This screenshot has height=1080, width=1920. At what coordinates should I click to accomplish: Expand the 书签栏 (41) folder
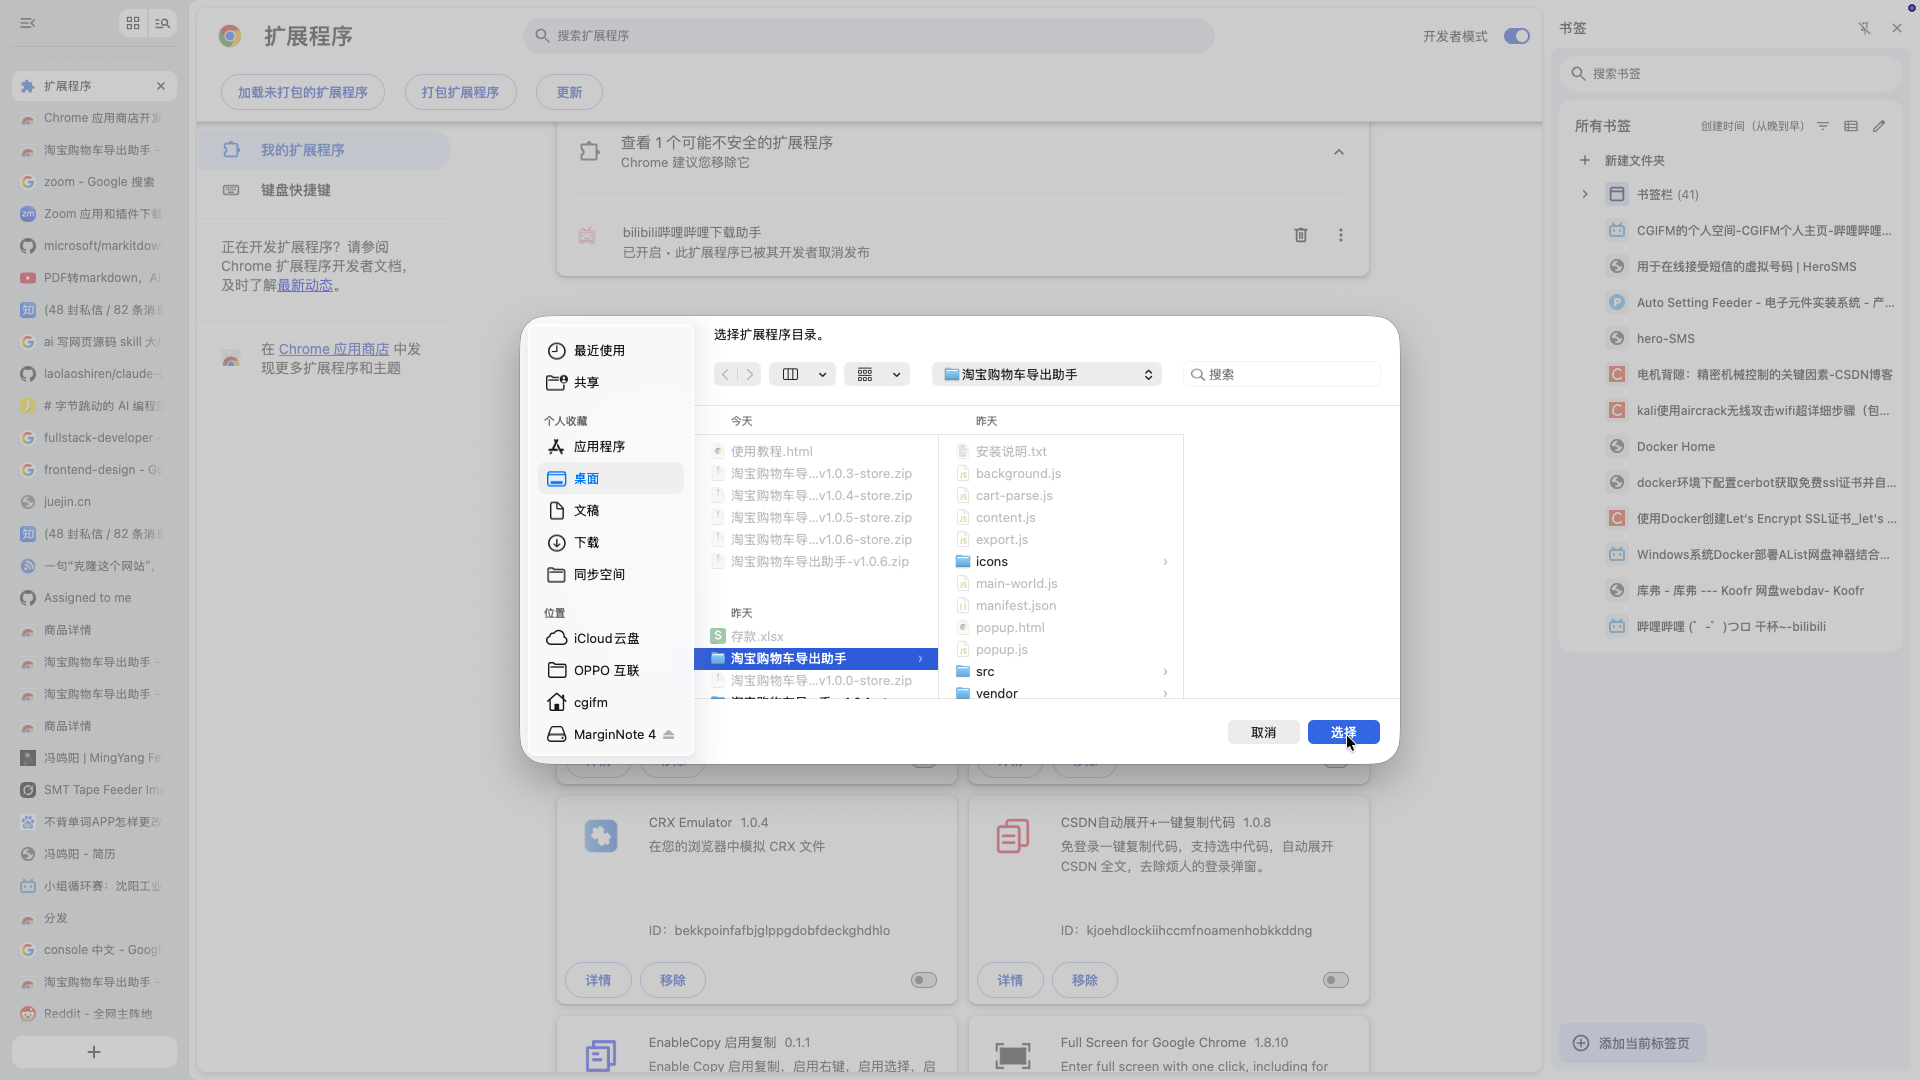pos(1585,194)
